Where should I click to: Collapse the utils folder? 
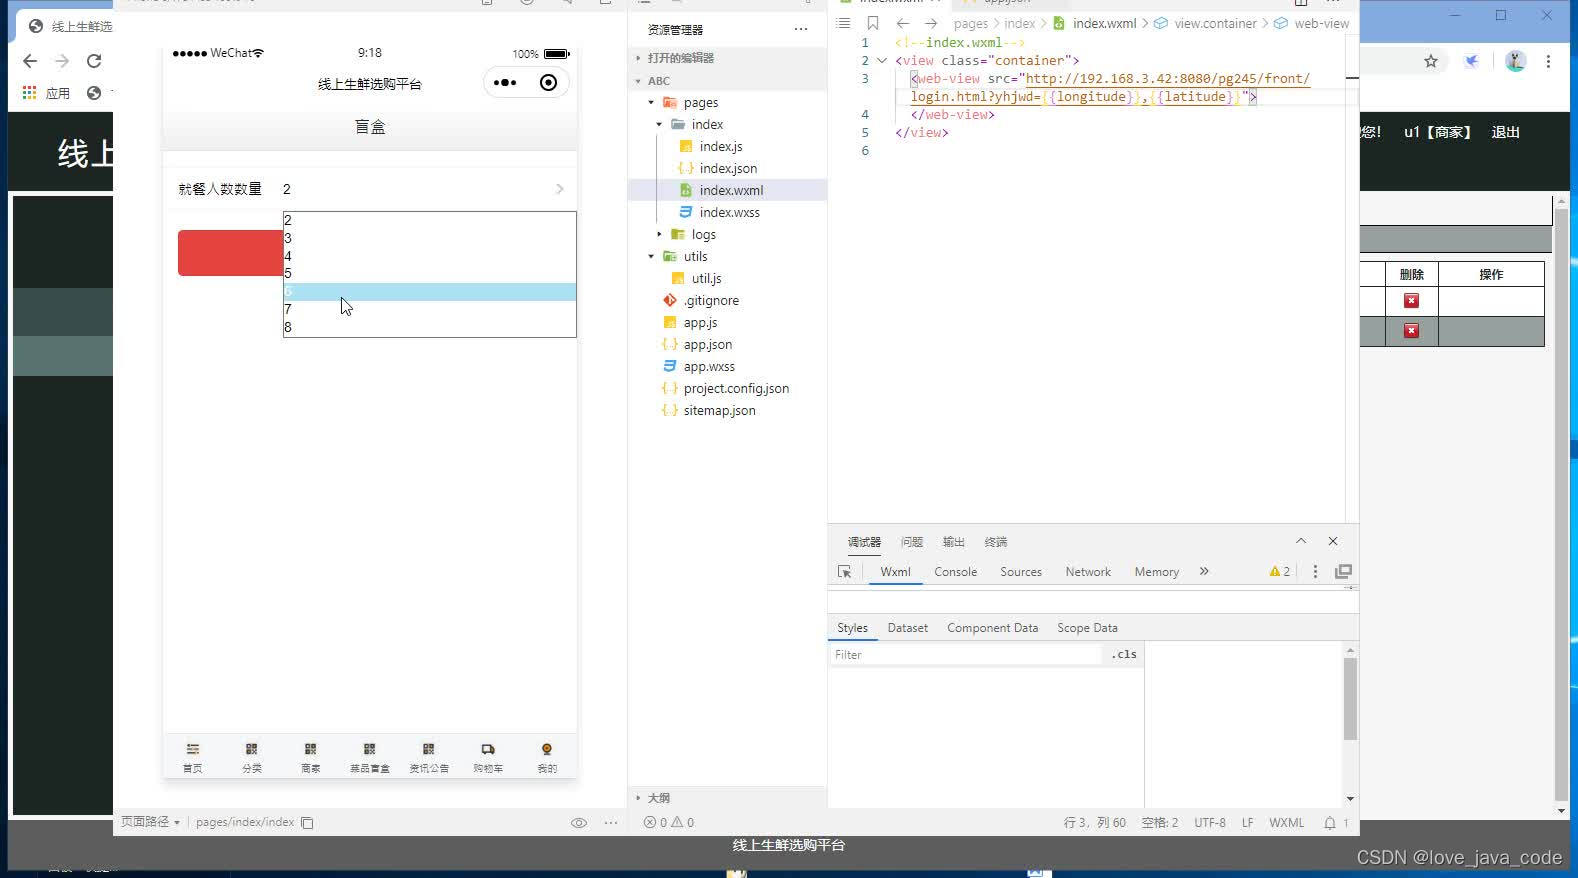[651, 256]
